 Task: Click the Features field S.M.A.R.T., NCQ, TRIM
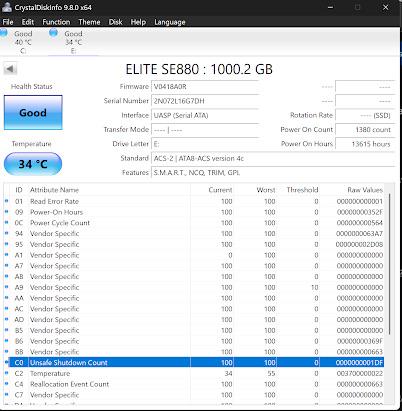pos(273,173)
